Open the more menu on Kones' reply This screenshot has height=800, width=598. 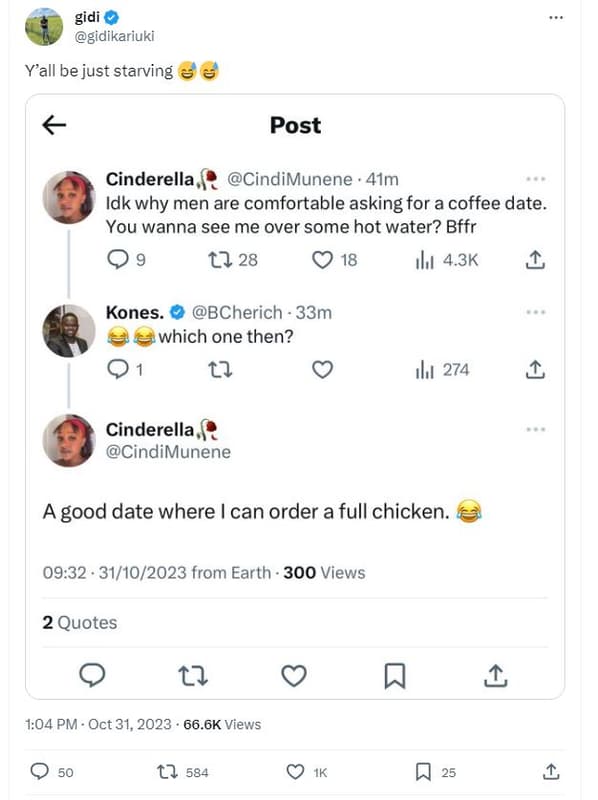[x=536, y=312]
